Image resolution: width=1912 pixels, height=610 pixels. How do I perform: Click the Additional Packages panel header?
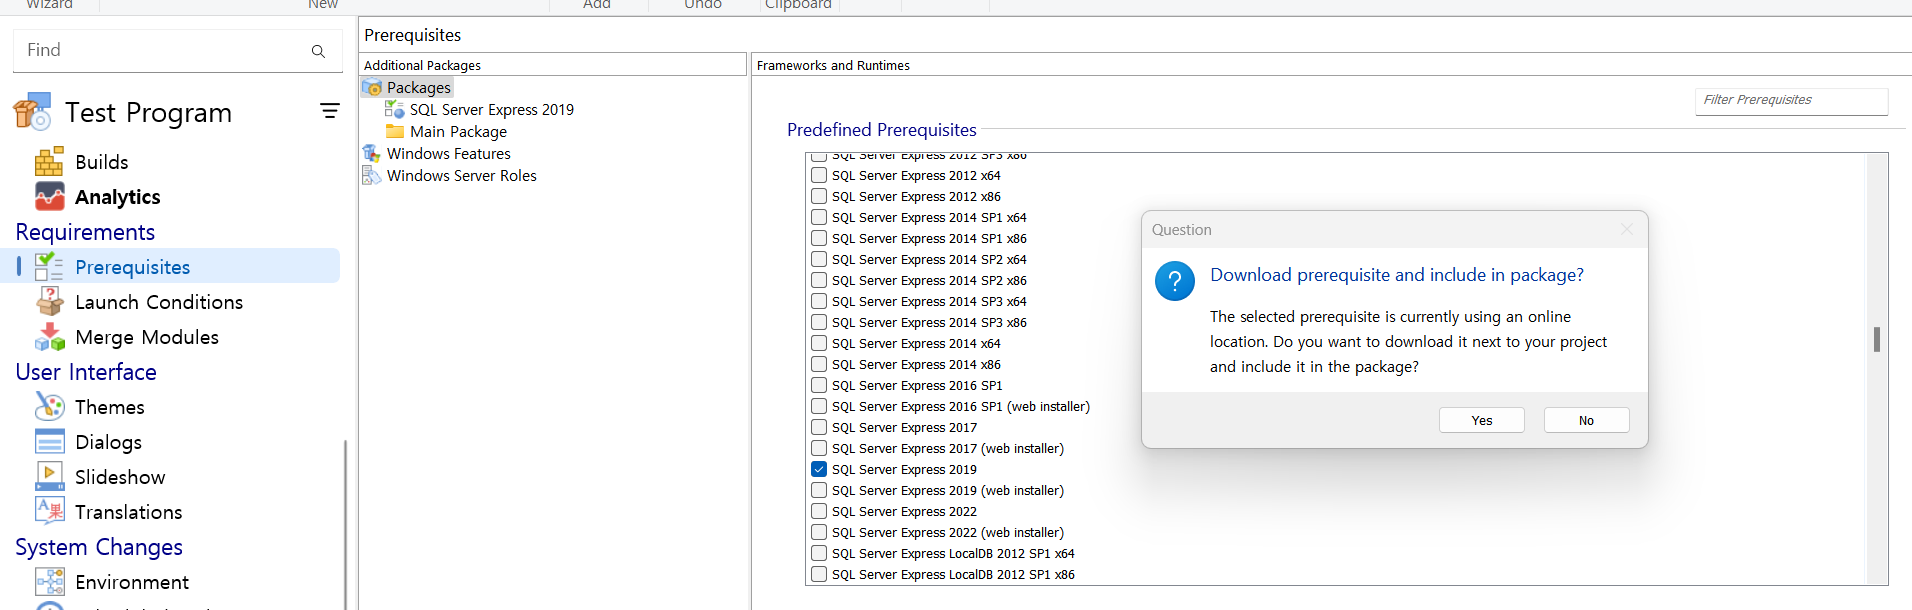tap(553, 65)
